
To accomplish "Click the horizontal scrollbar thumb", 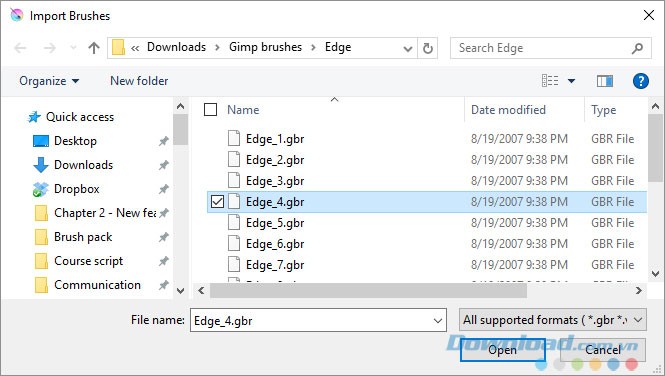I will click(x=368, y=291).
